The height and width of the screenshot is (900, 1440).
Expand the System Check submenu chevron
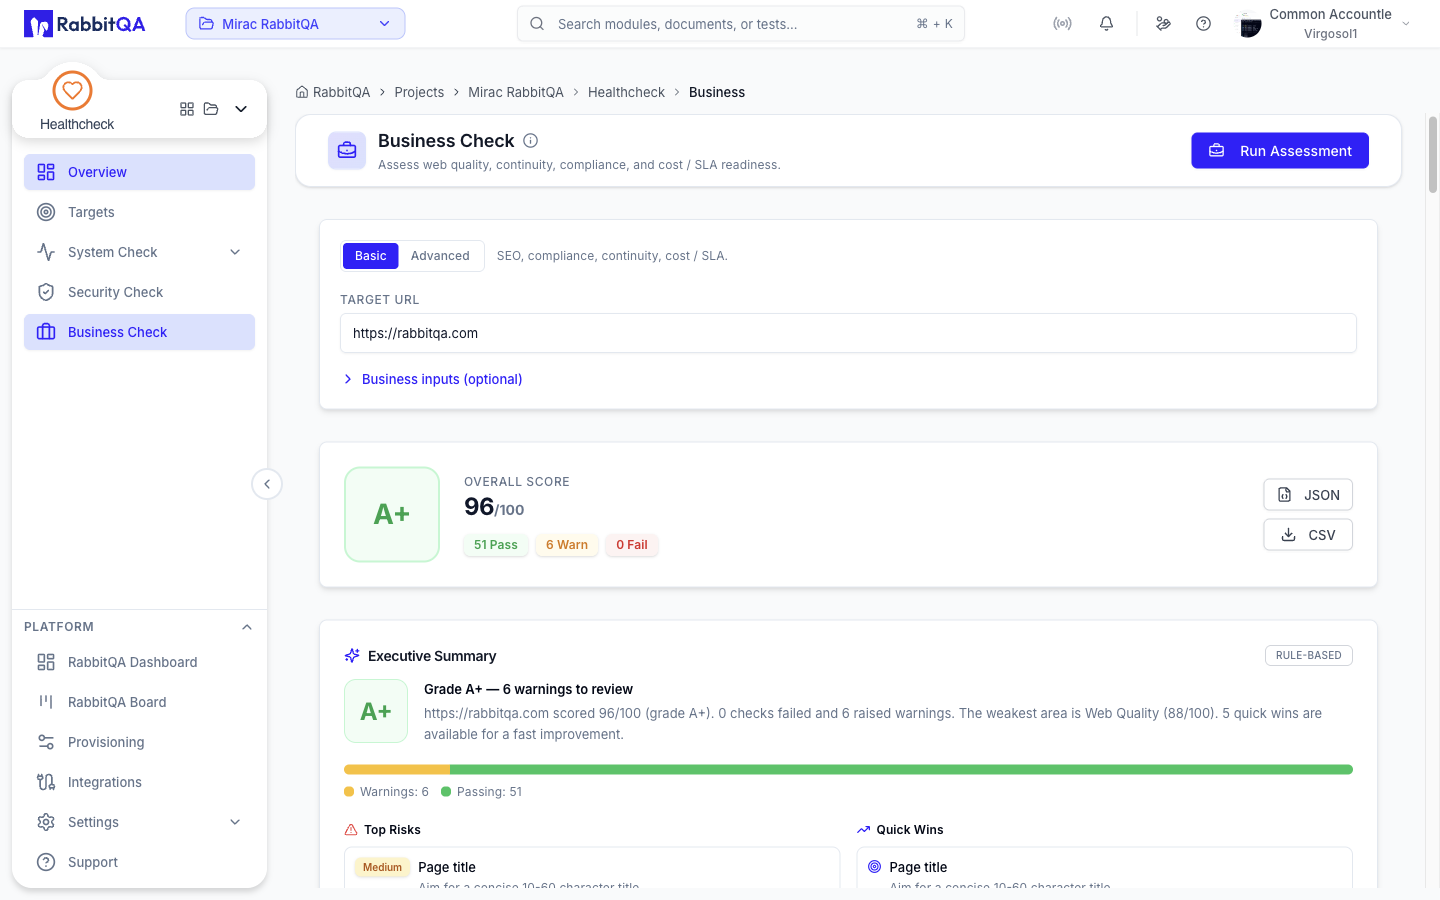(235, 252)
